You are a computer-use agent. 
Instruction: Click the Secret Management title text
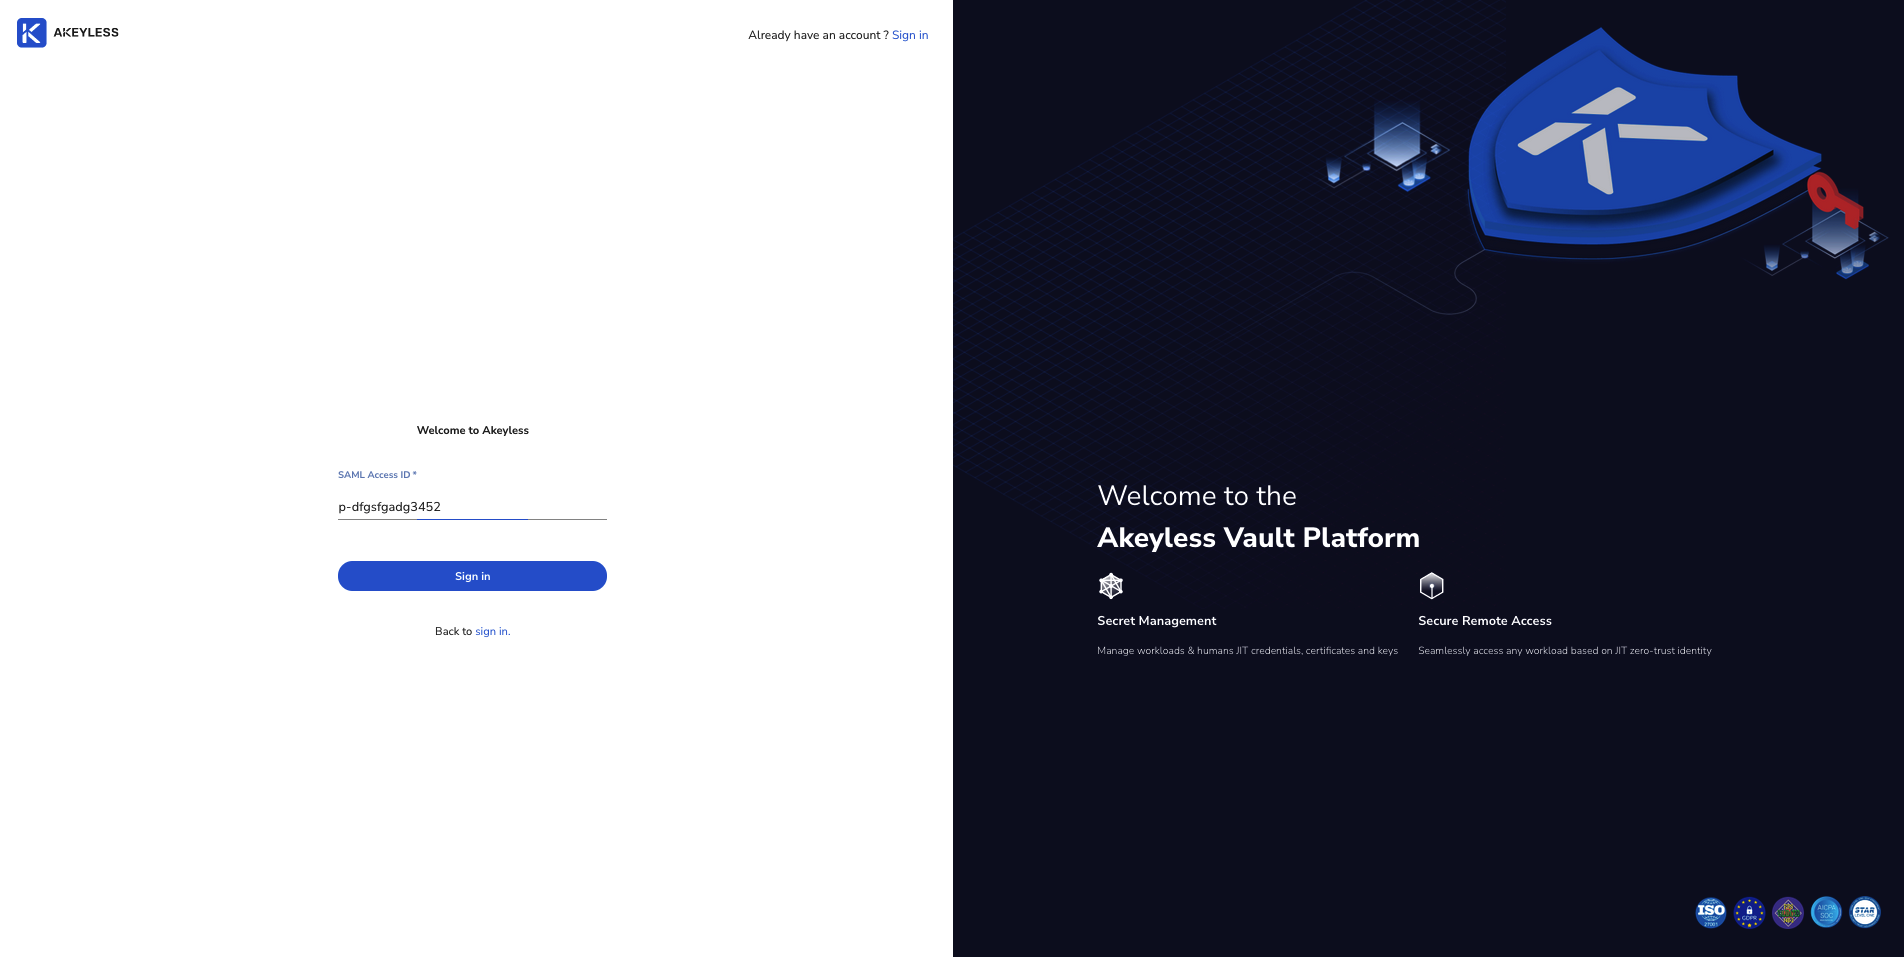[1157, 621]
